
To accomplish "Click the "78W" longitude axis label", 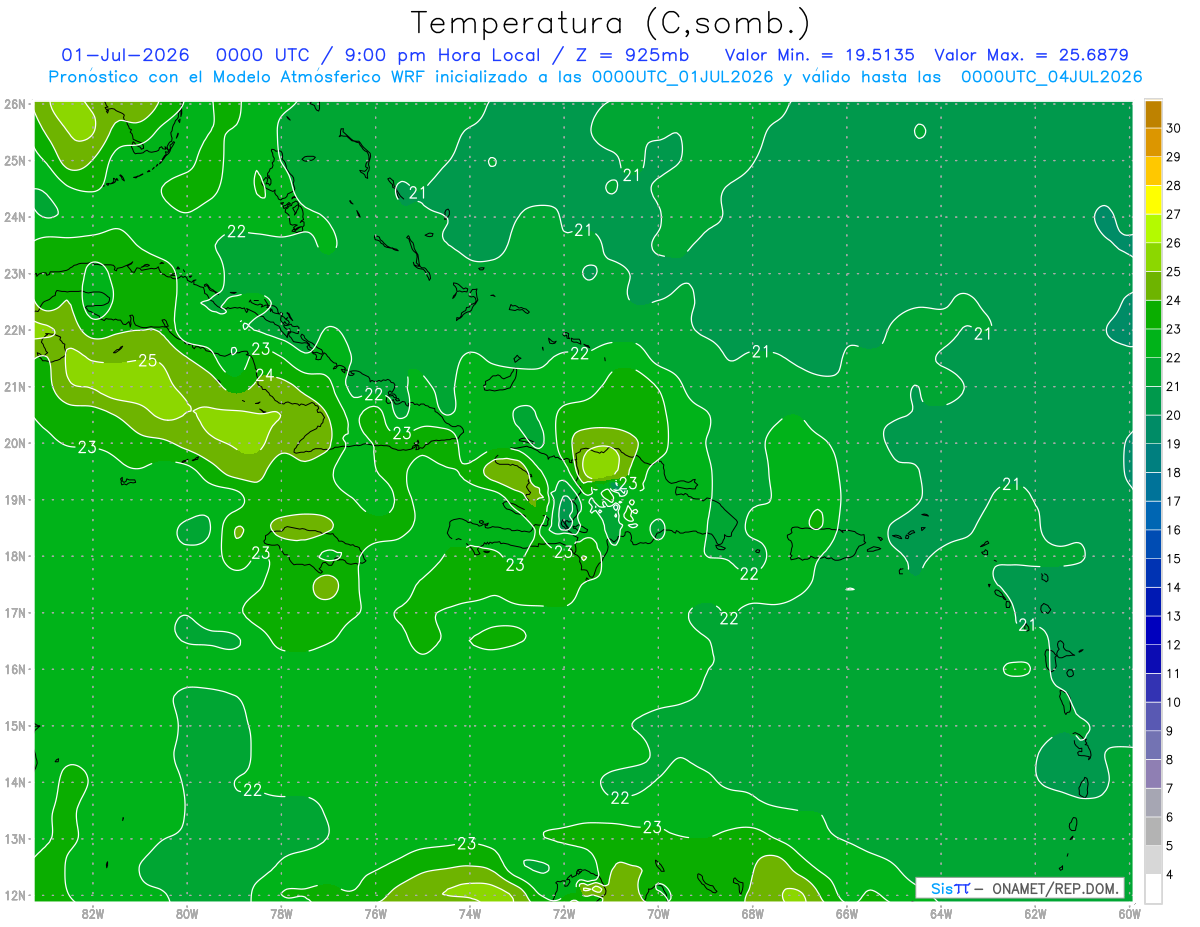I will [x=281, y=913].
